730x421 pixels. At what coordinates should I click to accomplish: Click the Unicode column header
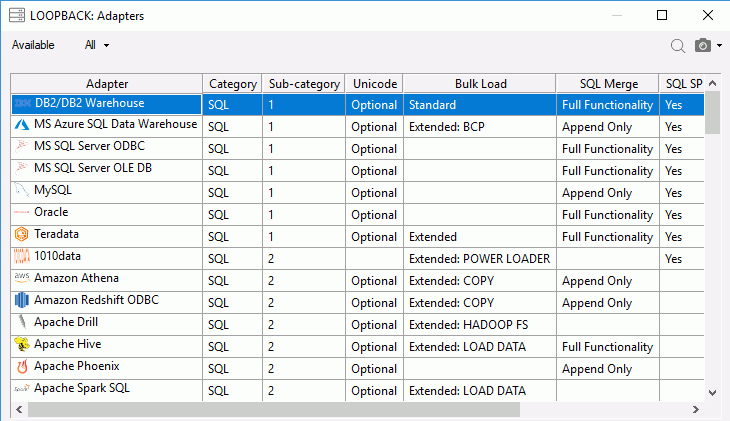[374, 84]
